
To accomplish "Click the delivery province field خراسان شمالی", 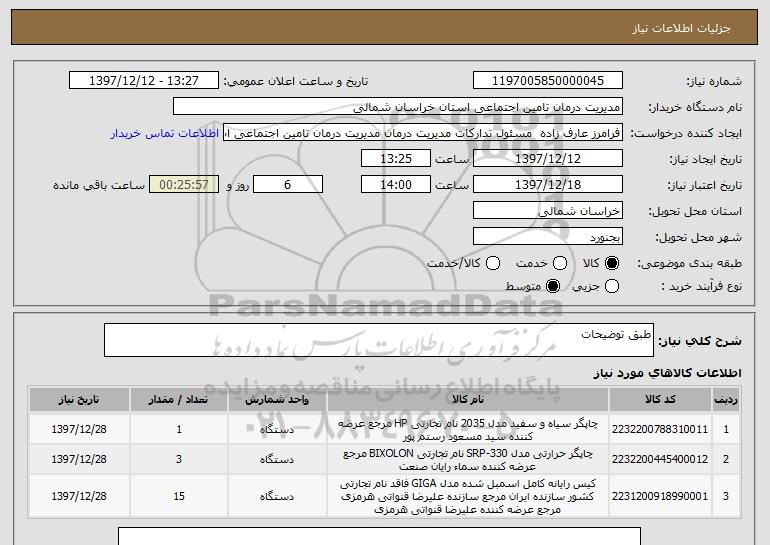I will pyautogui.click(x=548, y=211).
